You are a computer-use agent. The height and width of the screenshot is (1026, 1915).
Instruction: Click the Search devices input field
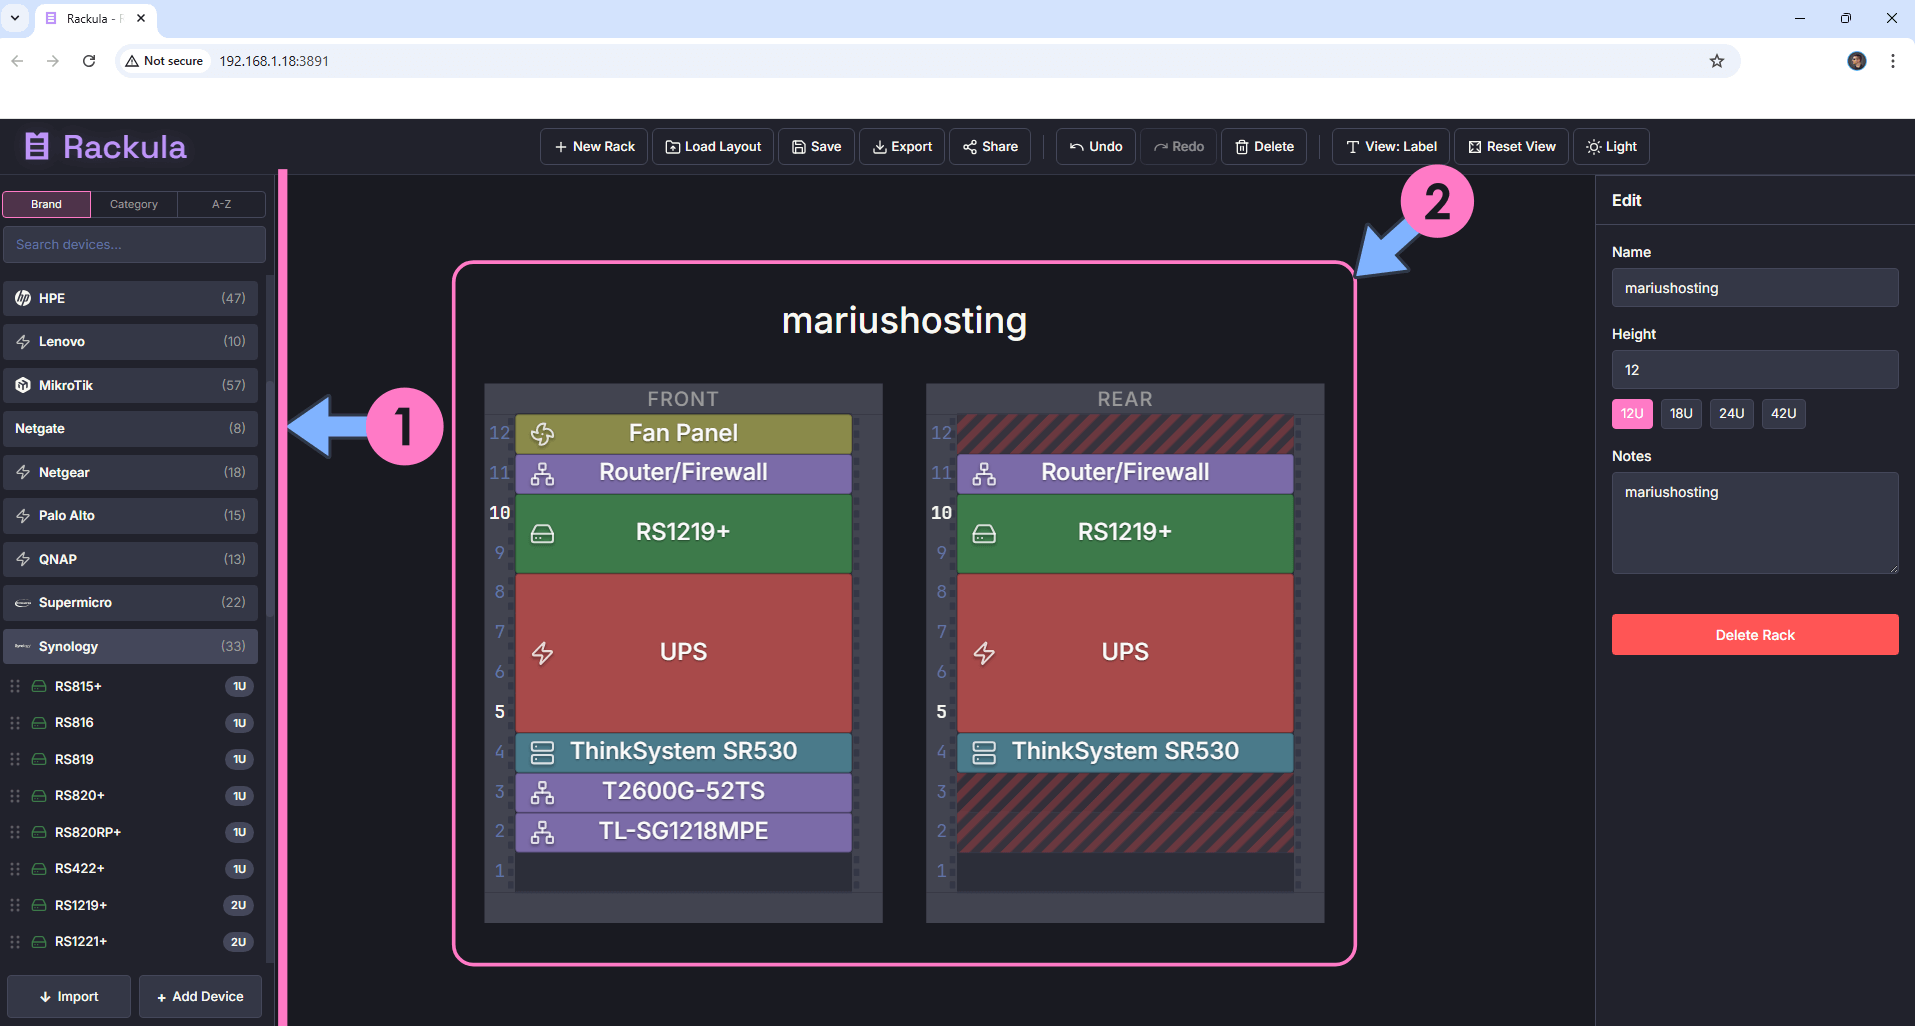[134, 244]
